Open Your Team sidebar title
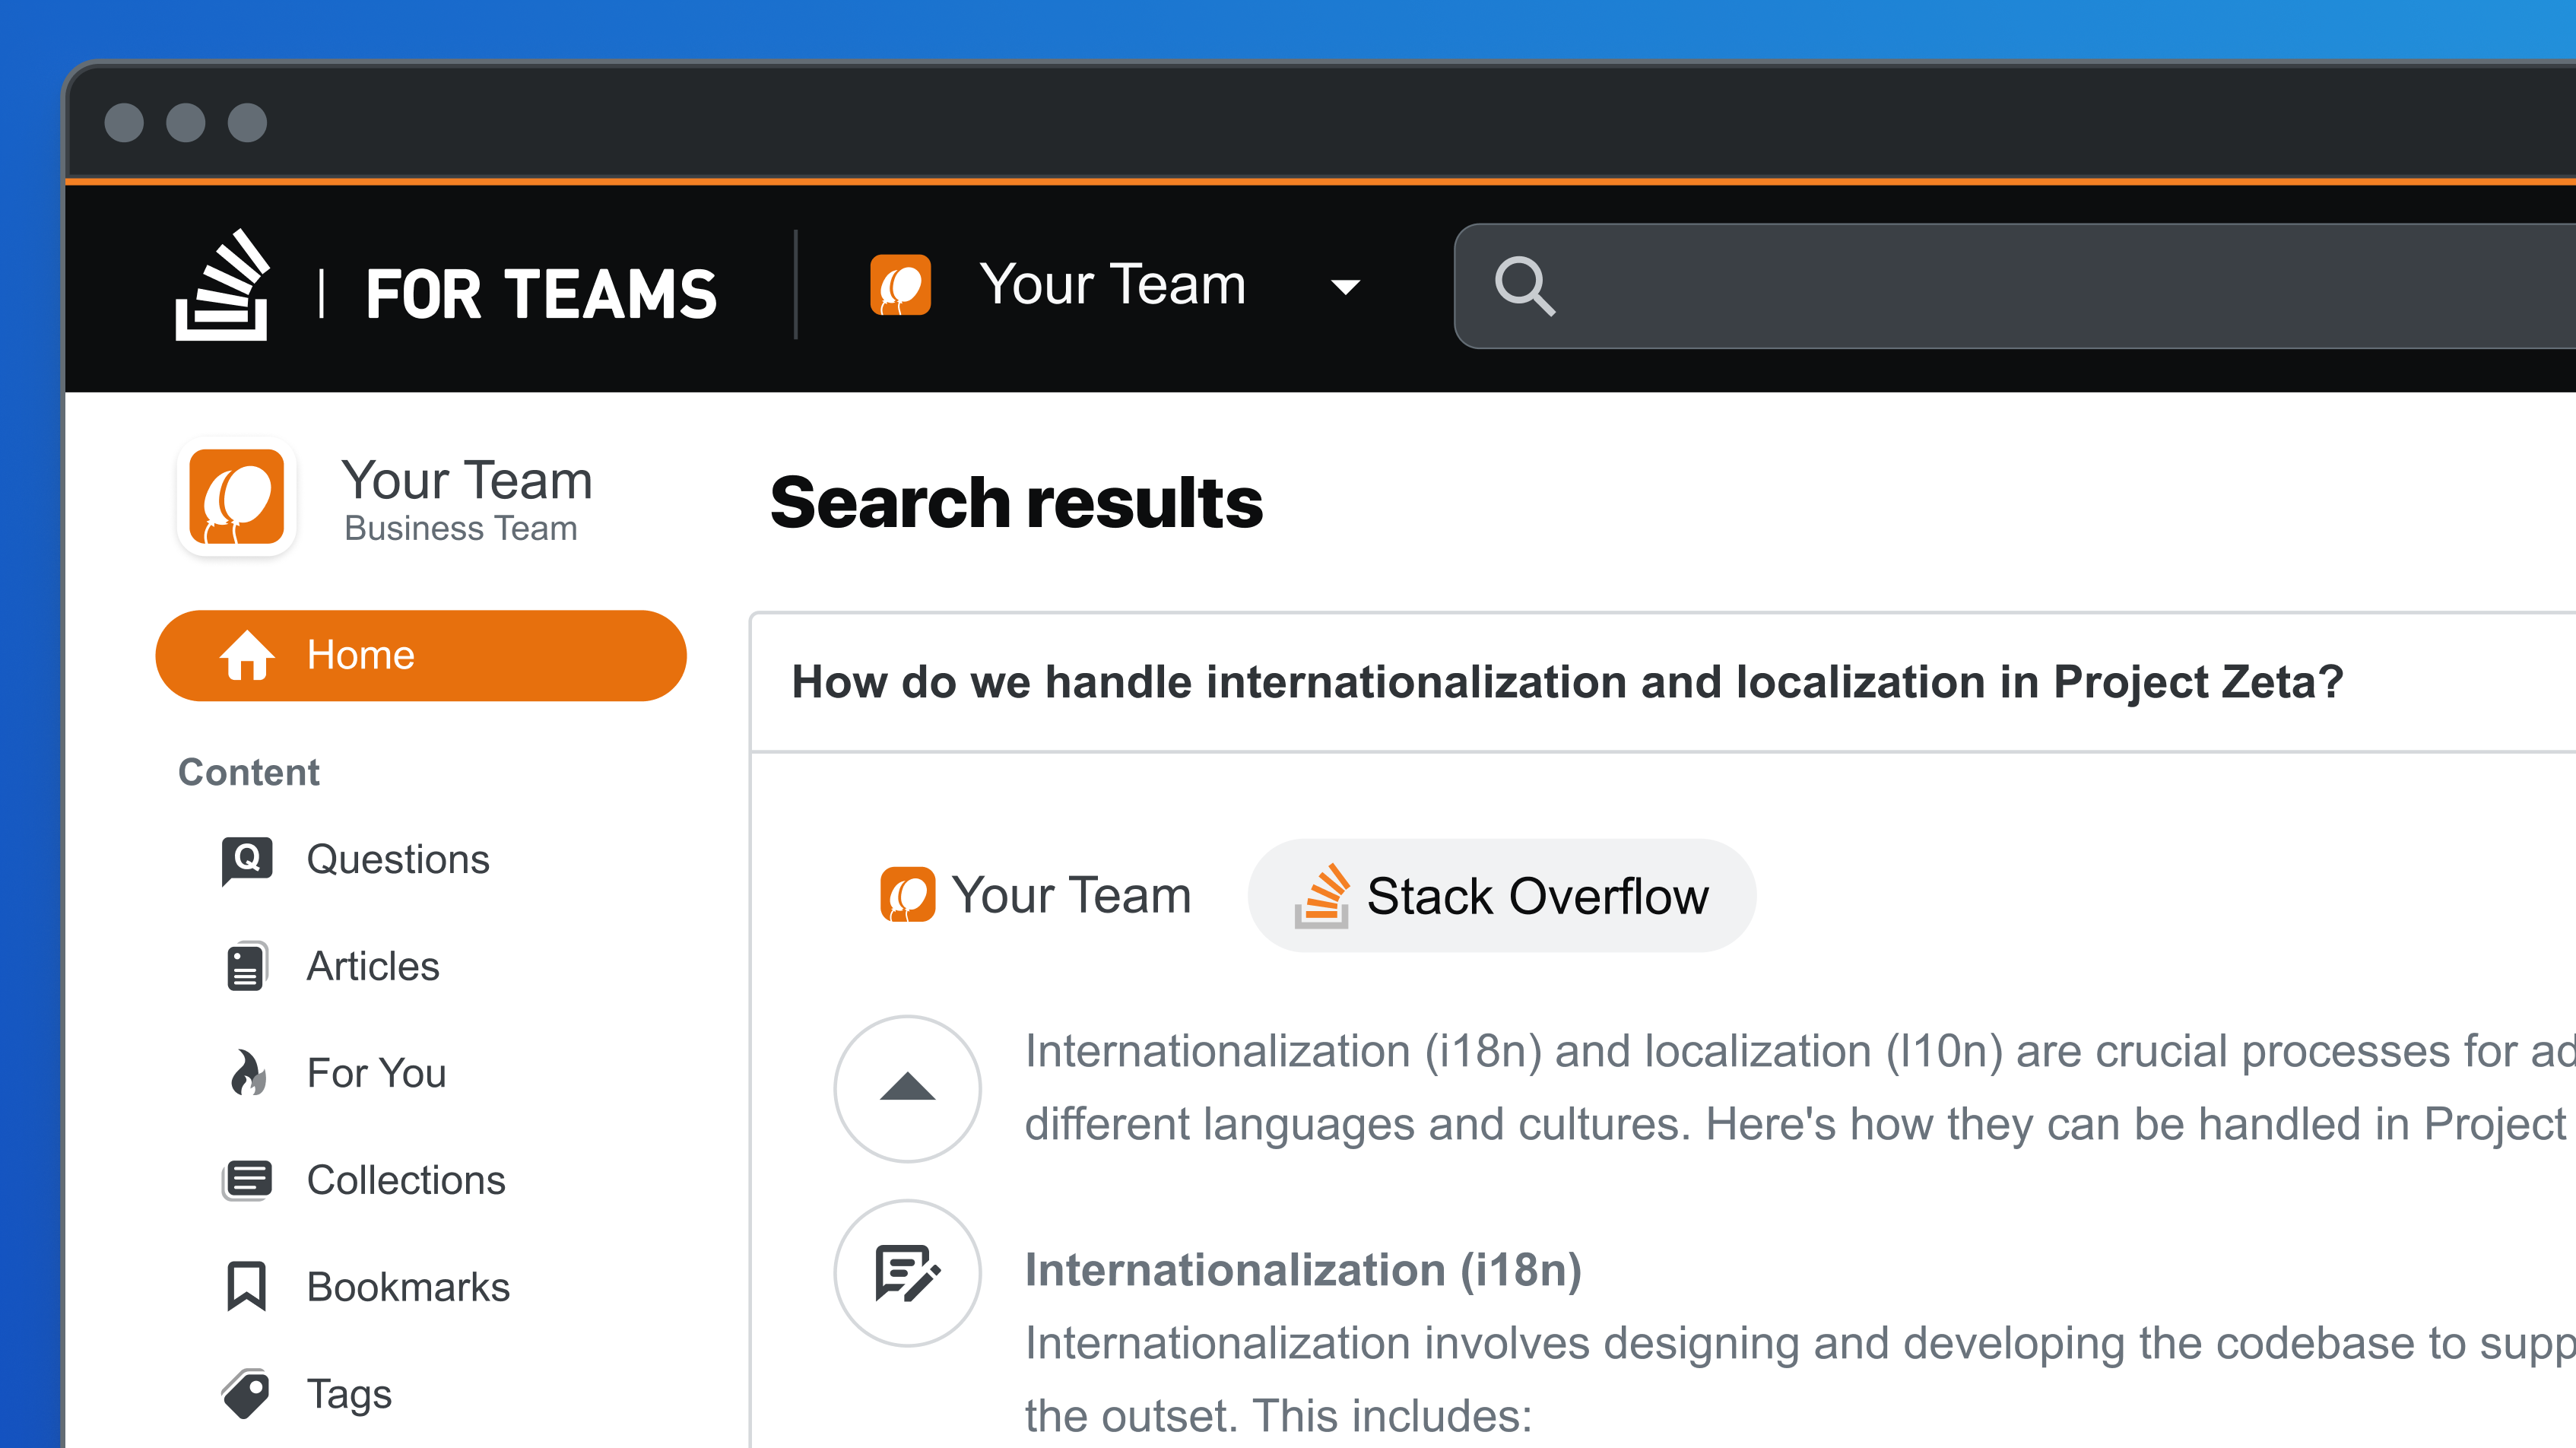 click(x=467, y=479)
